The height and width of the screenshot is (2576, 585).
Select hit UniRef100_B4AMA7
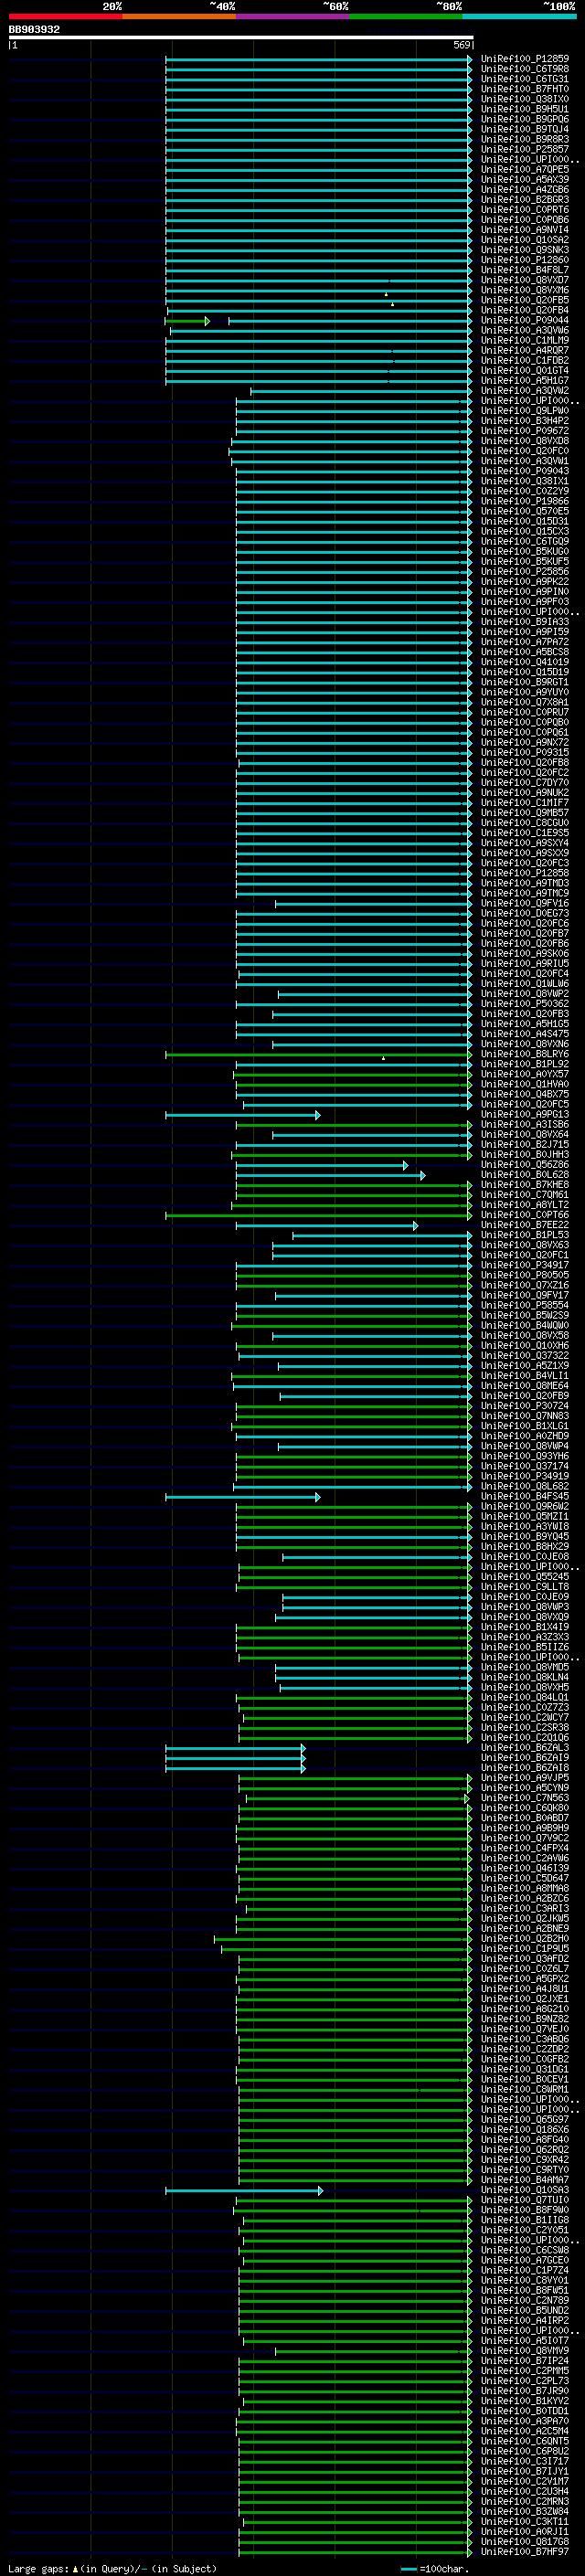tap(524, 2179)
